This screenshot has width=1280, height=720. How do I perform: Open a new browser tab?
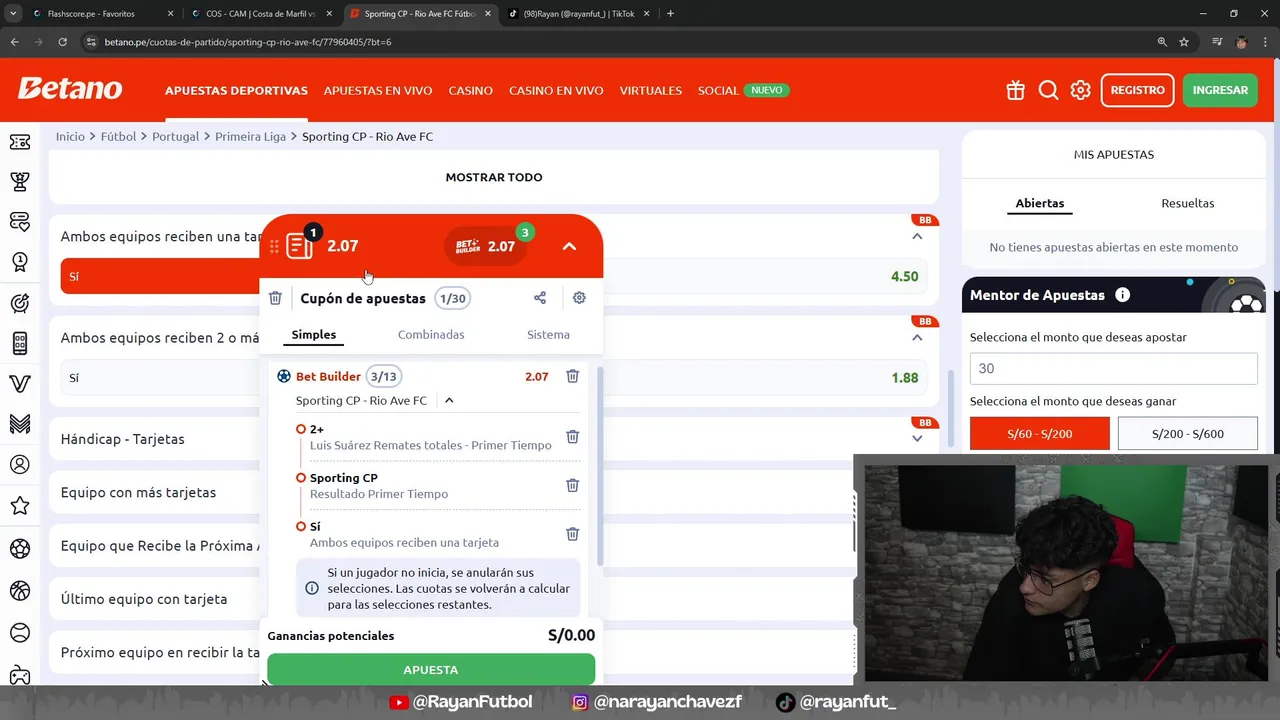pyautogui.click(x=670, y=14)
